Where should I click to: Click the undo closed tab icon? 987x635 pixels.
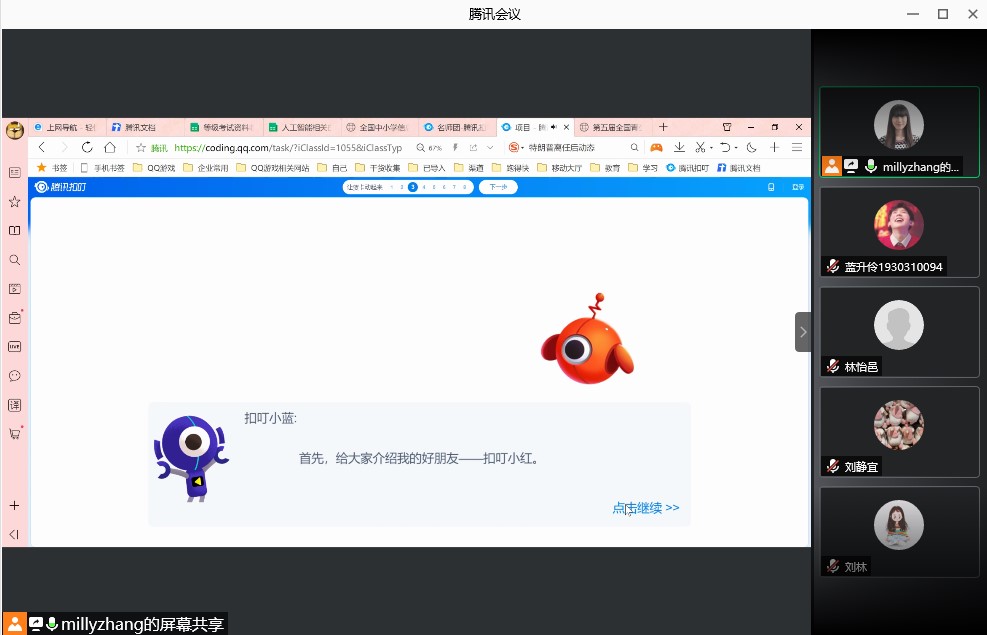725,147
